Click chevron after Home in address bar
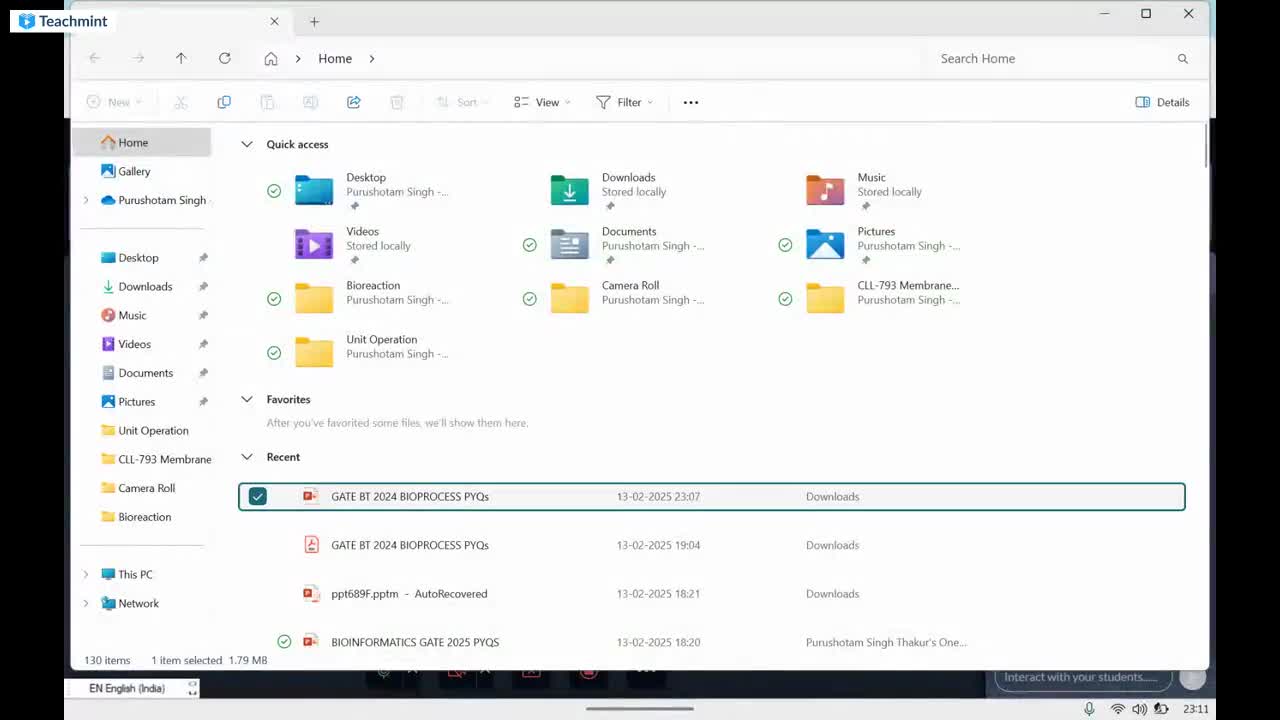The width and height of the screenshot is (1280, 720). (x=372, y=58)
